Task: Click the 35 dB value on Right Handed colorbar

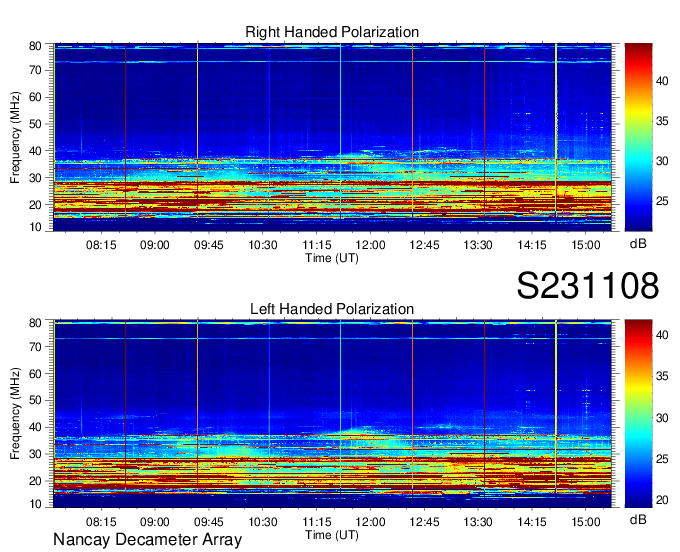Action: pyautogui.click(x=662, y=121)
